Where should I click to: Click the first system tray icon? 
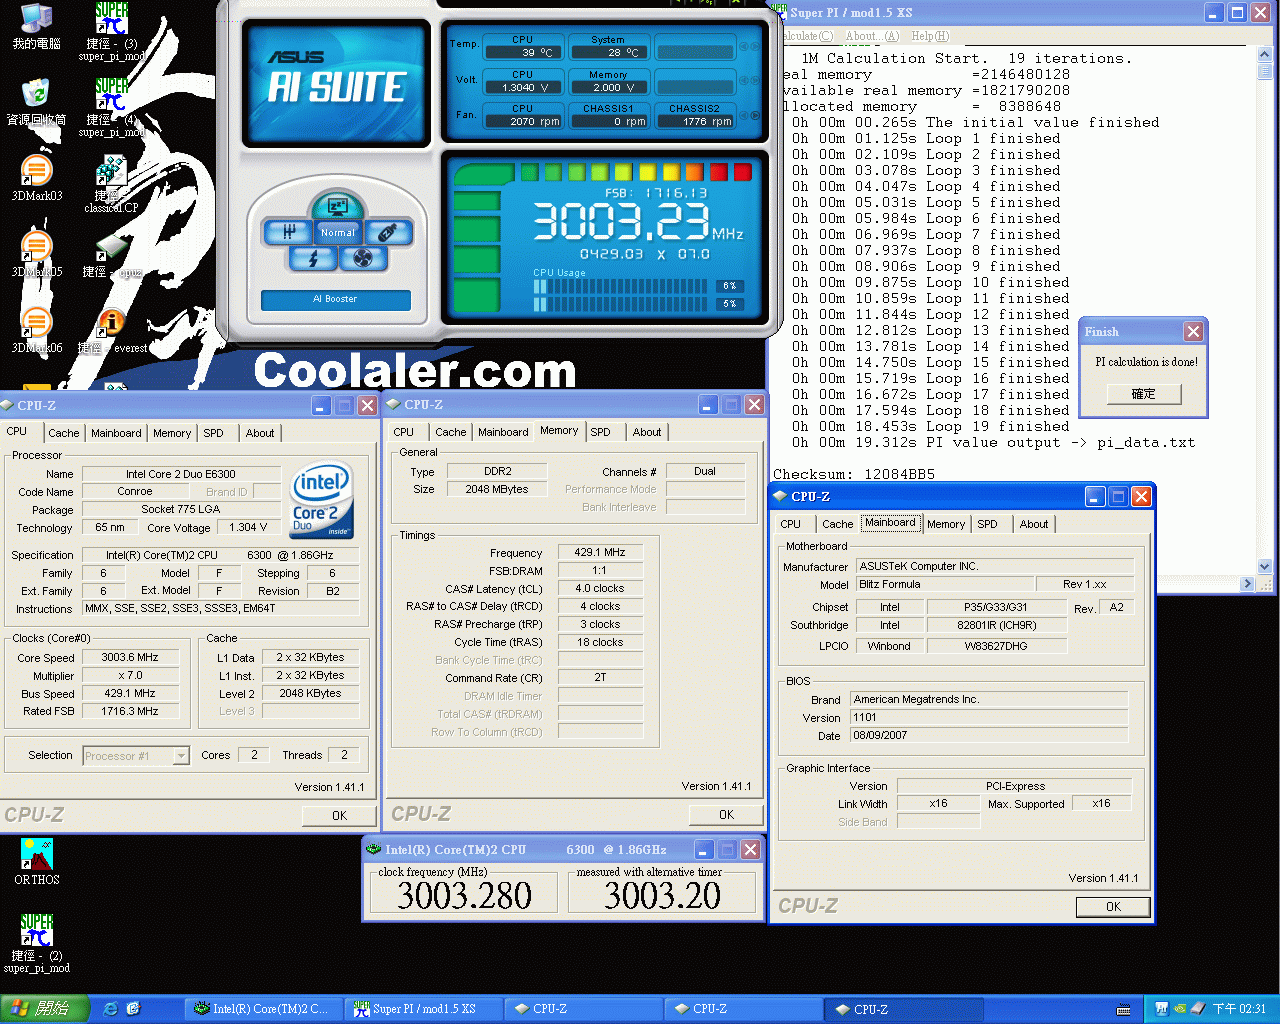click(1162, 1009)
